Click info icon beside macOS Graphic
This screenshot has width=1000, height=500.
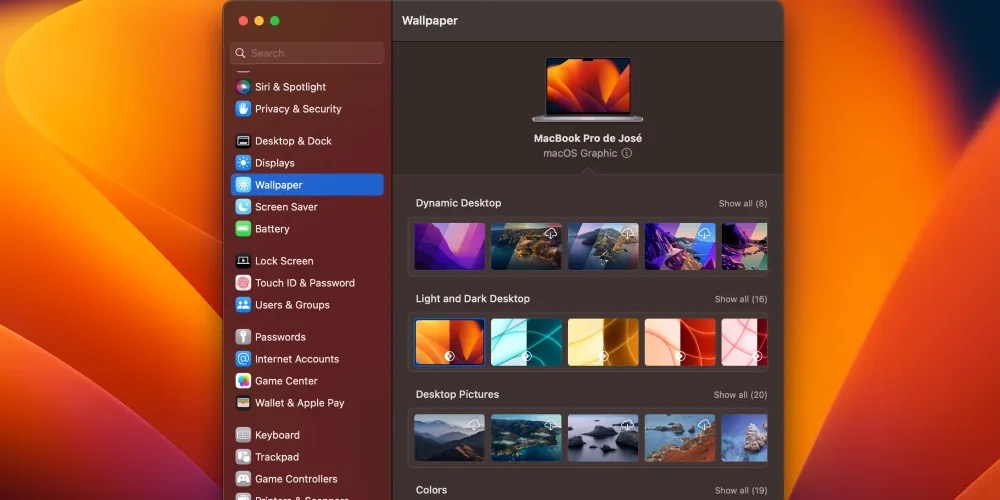coord(627,154)
